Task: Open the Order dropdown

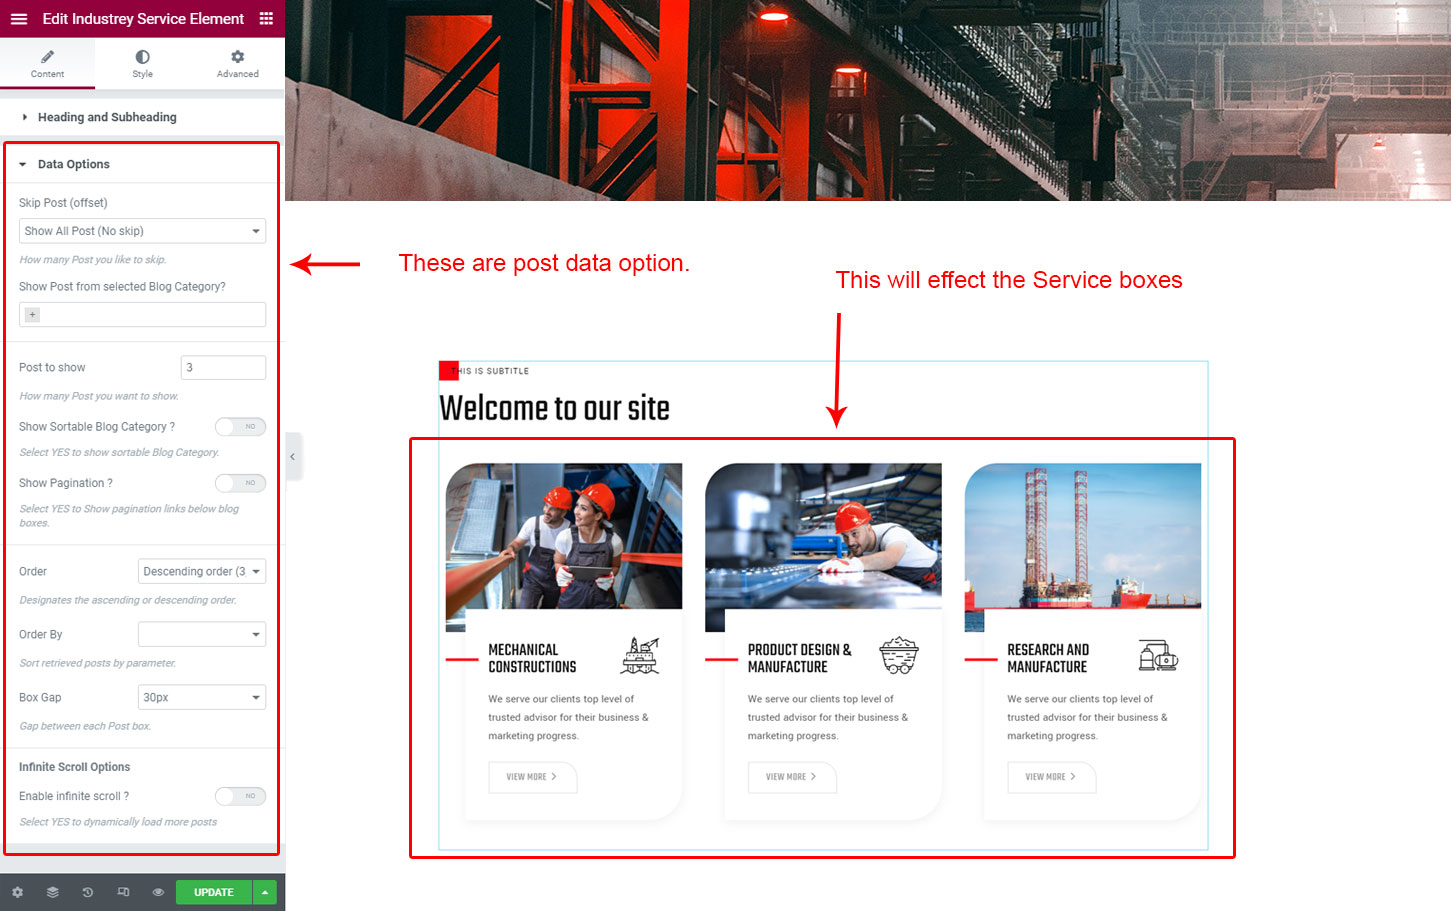Action: tap(201, 572)
